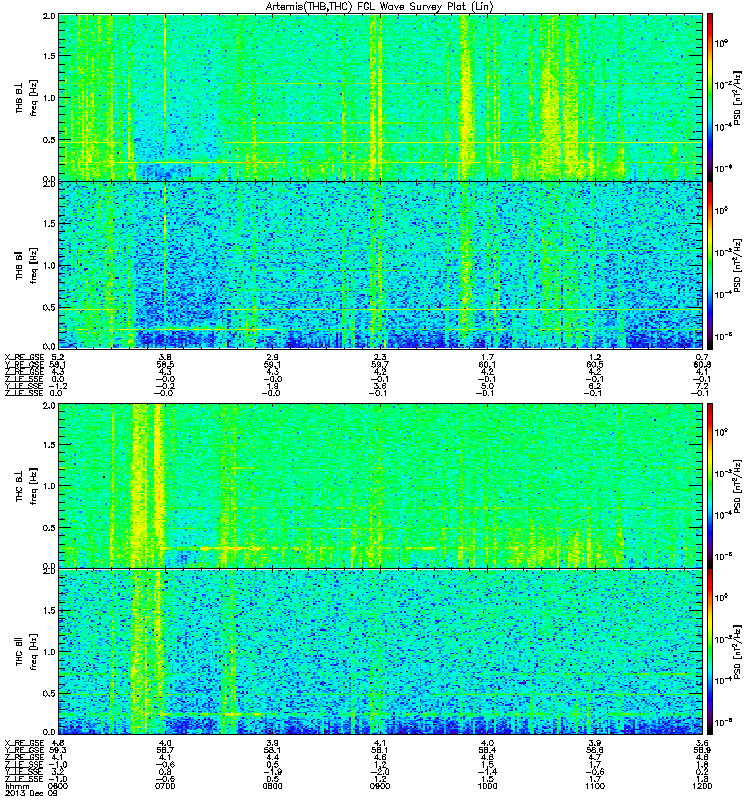Click the 'X_RE_GSE' row label under the THB panels
This screenshot has height=800, width=750.
(24, 357)
